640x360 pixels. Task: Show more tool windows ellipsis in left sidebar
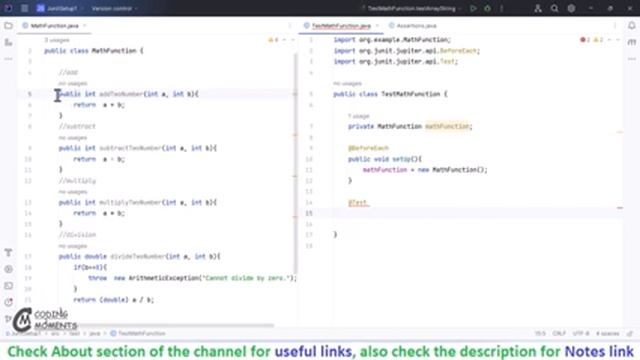pos(8,59)
